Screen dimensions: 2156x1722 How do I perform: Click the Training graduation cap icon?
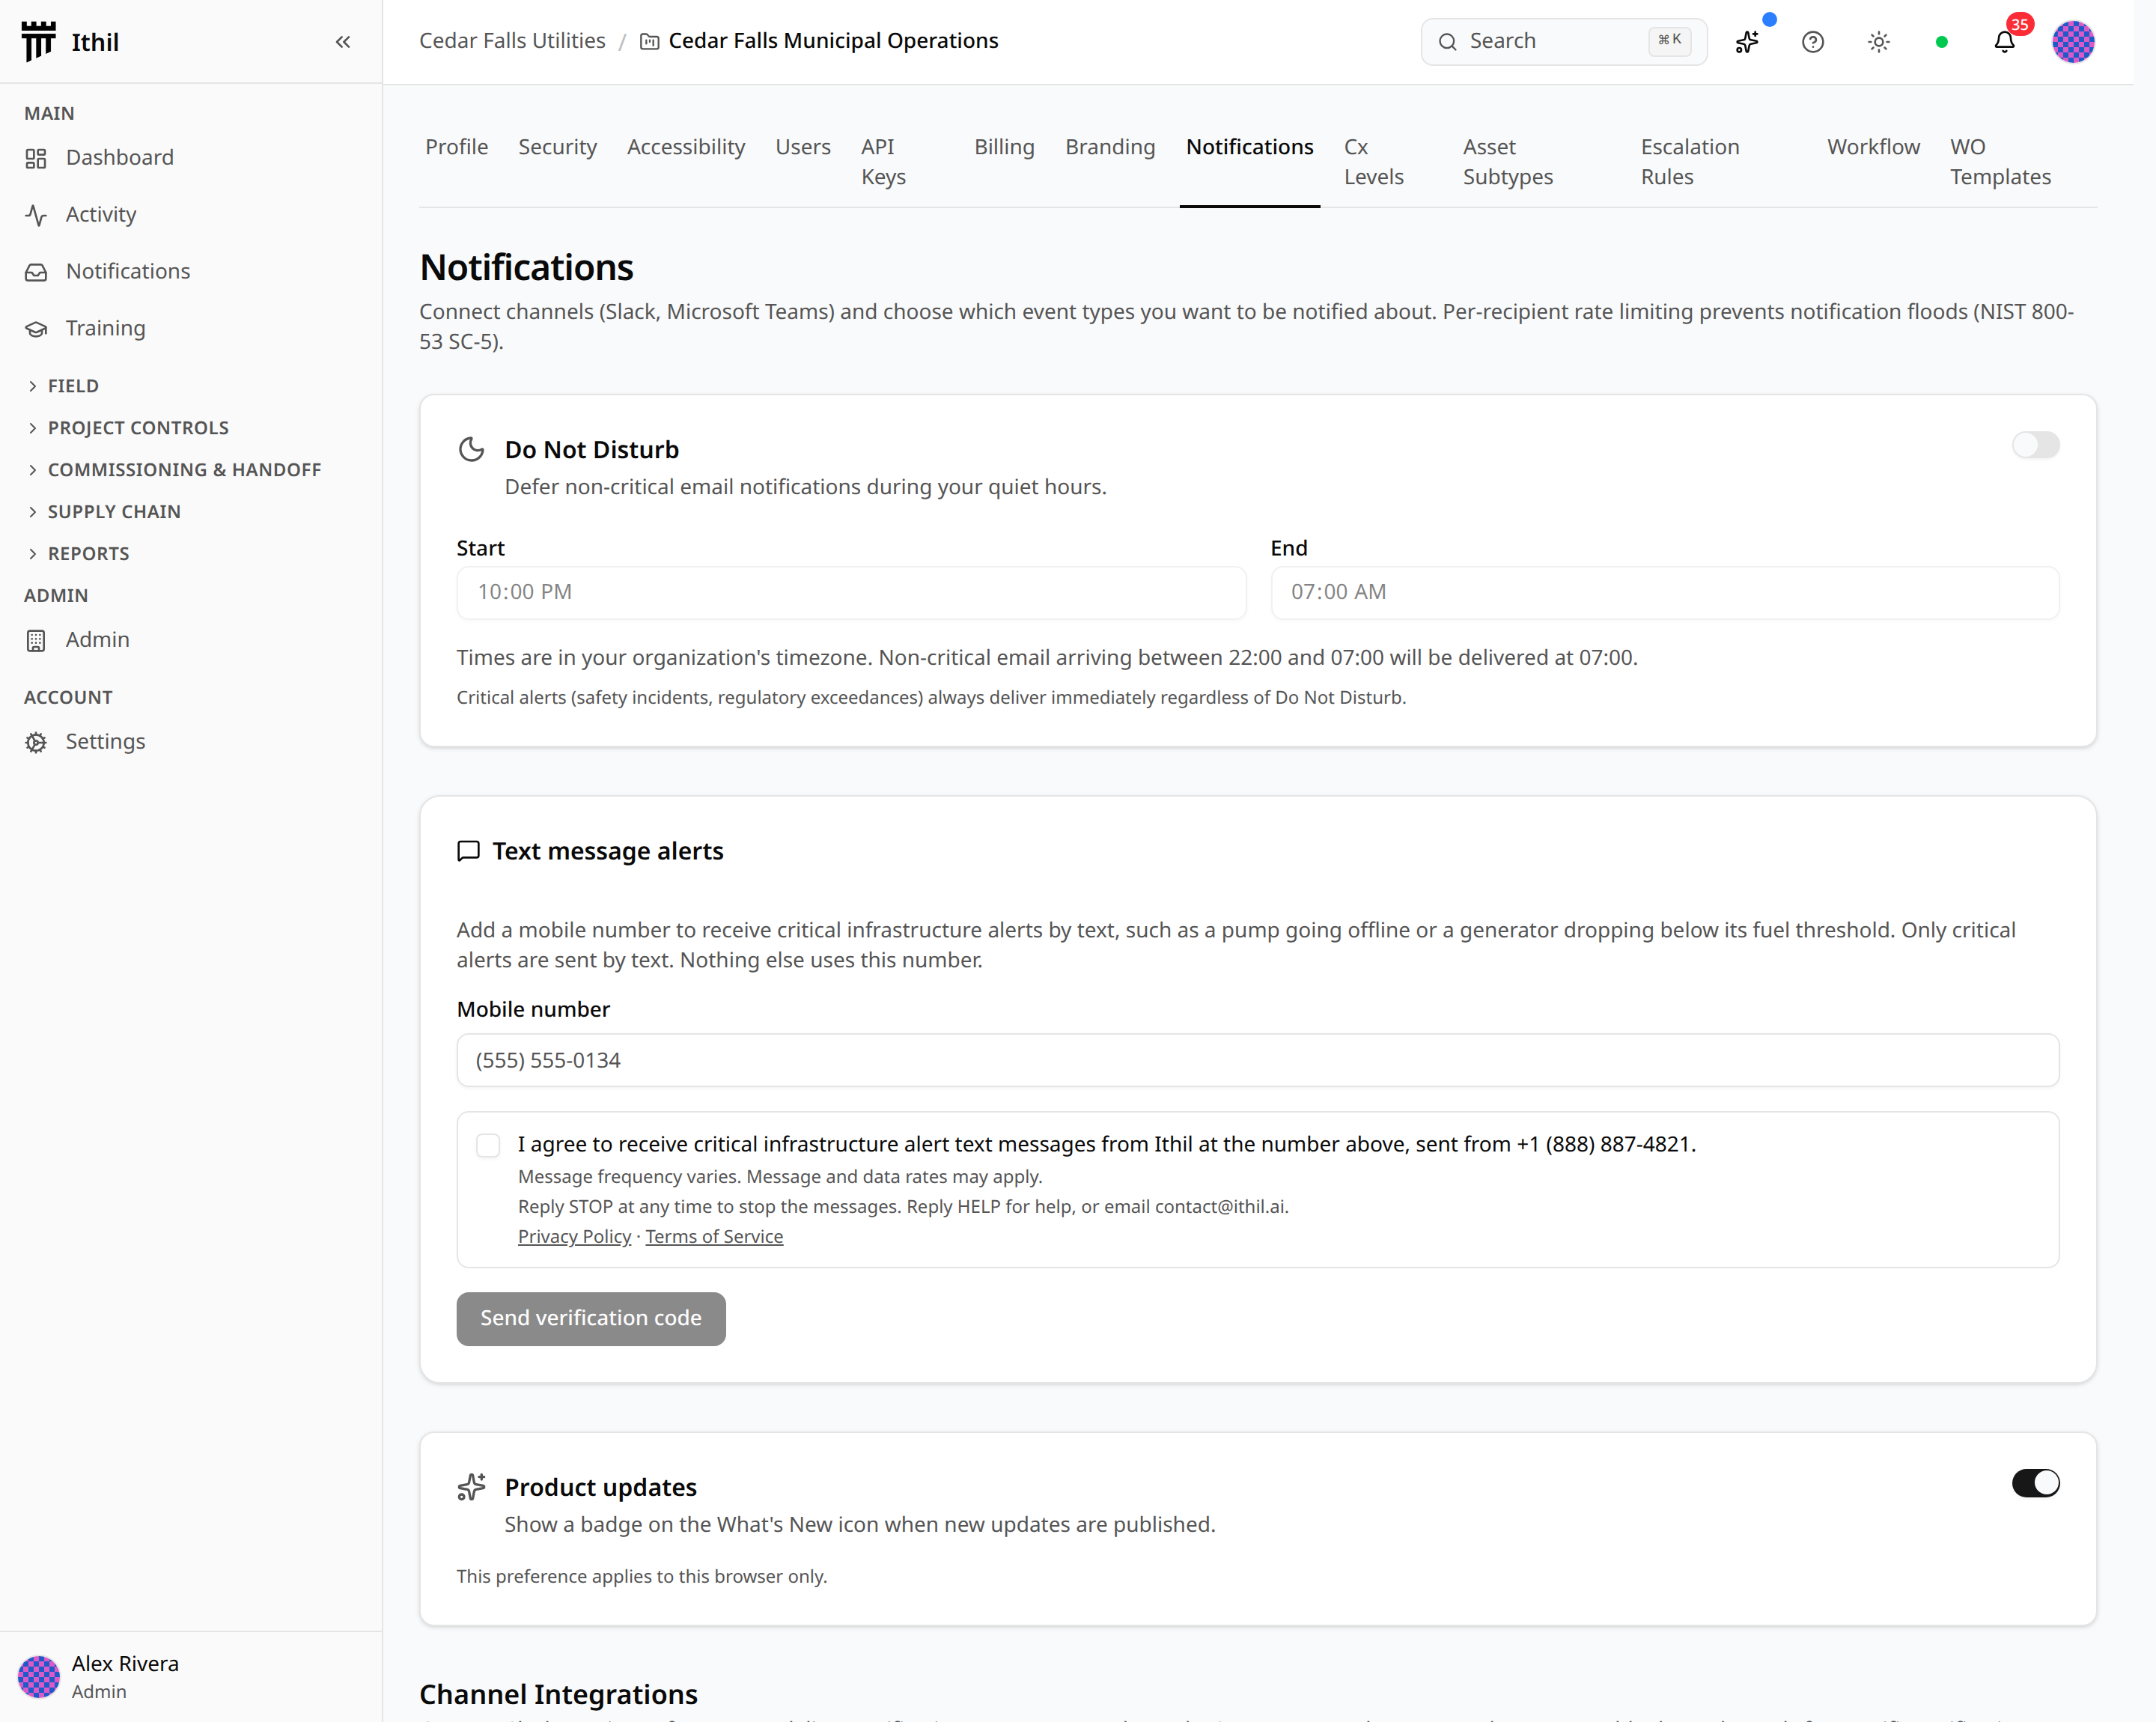pyautogui.click(x=36, y=329)
